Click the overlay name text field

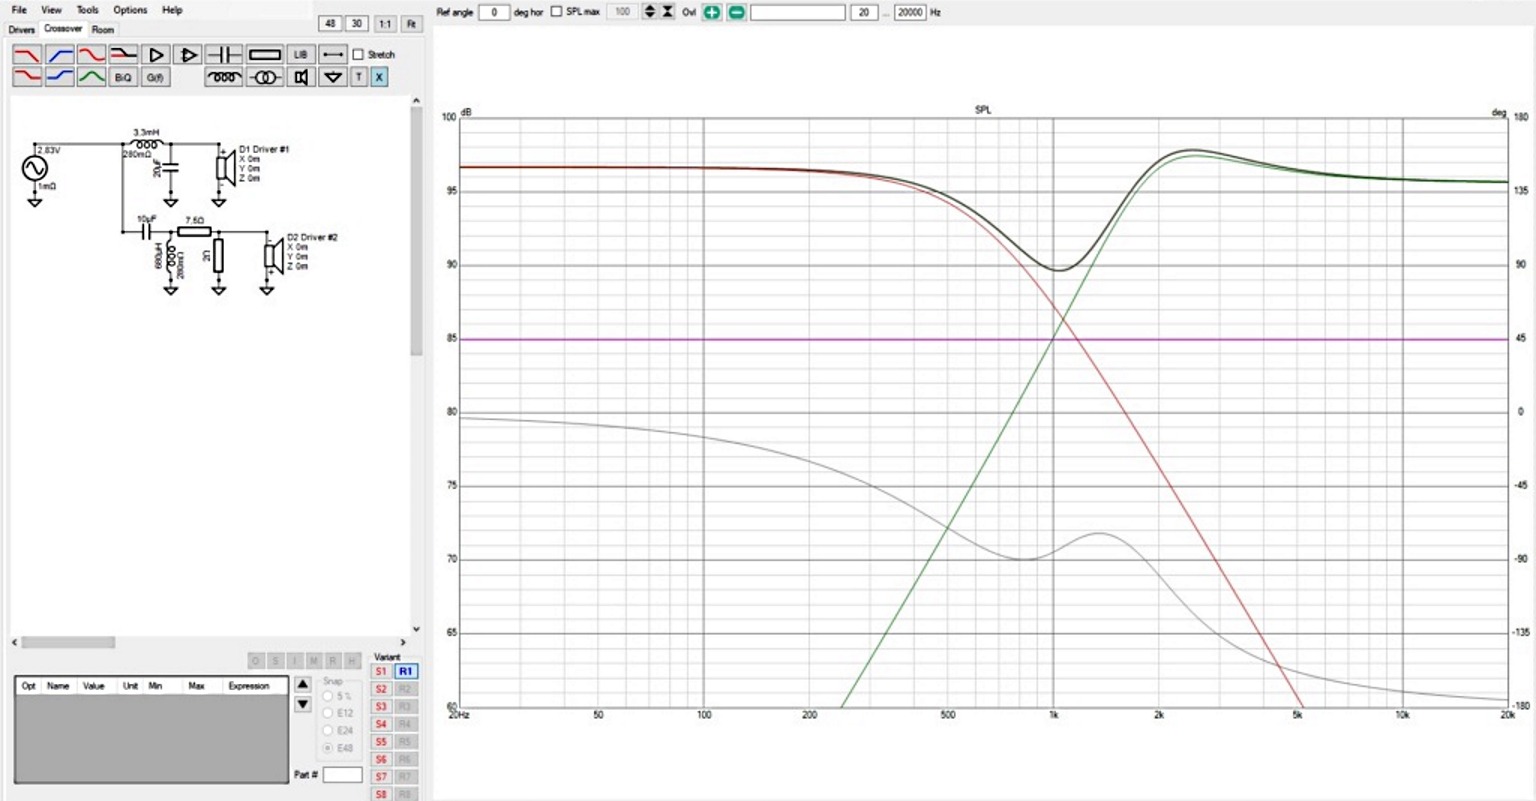pyautogui.click(x=798, y=12)
